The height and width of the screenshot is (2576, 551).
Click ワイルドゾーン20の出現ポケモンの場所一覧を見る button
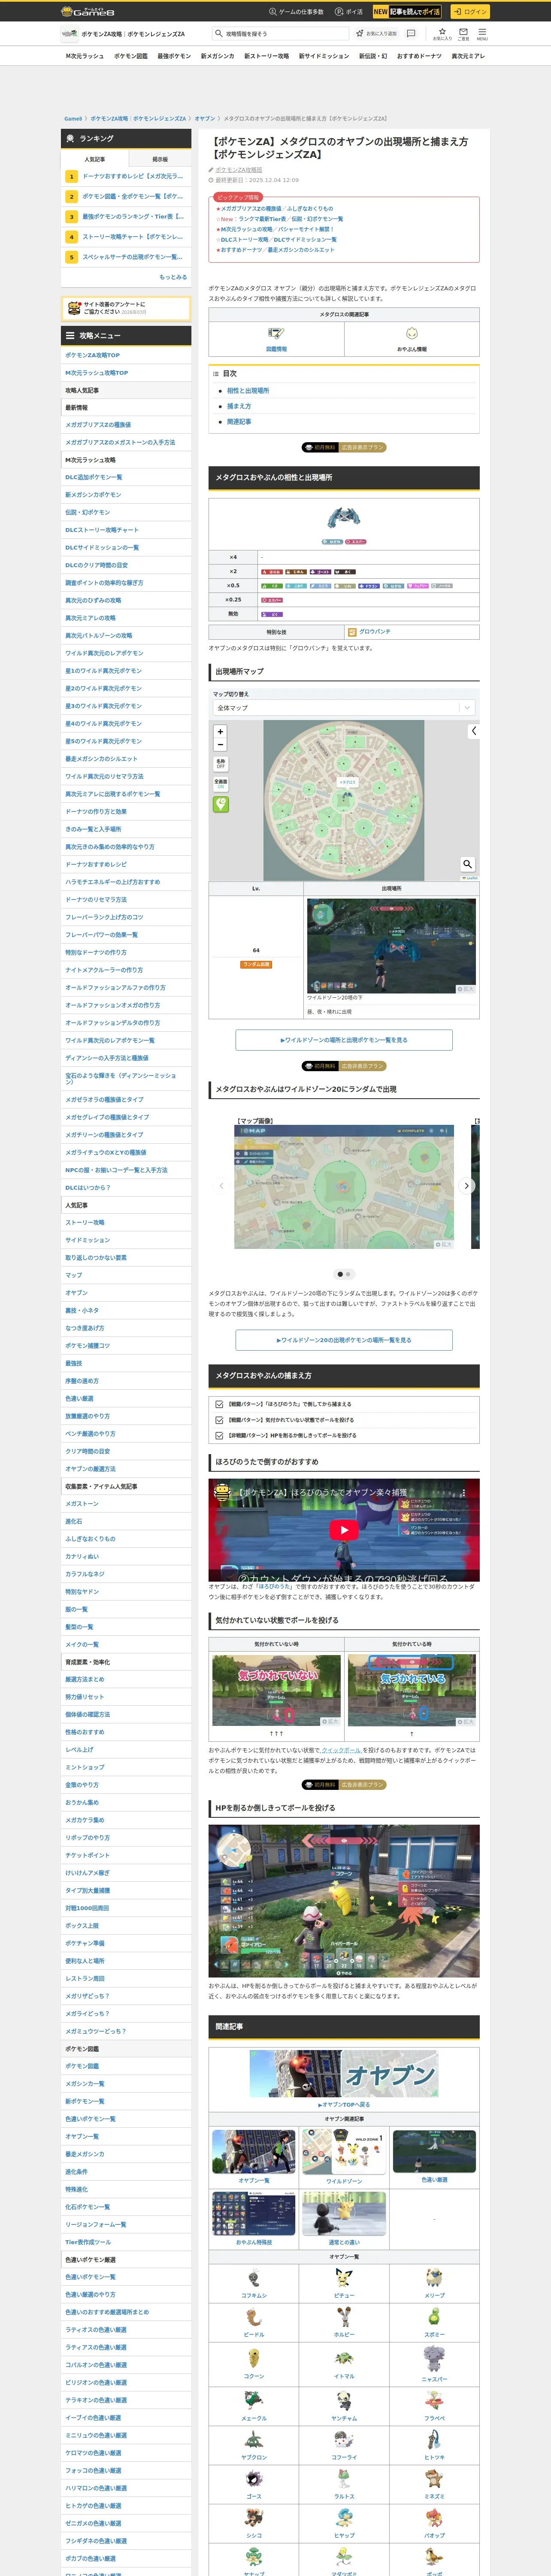tap(344, 1340)
